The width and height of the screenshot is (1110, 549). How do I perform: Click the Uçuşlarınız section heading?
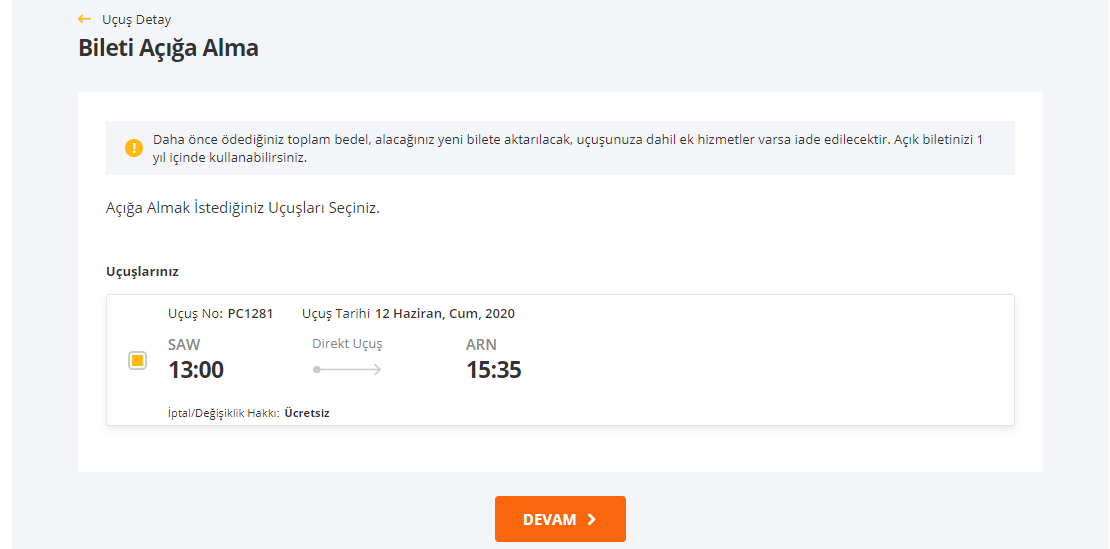[x=142, y=271]
